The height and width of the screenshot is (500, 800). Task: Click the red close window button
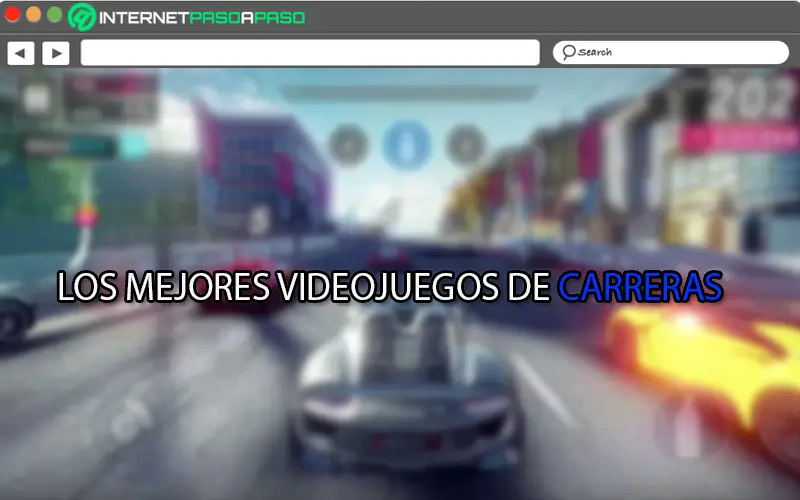[12, 14]
